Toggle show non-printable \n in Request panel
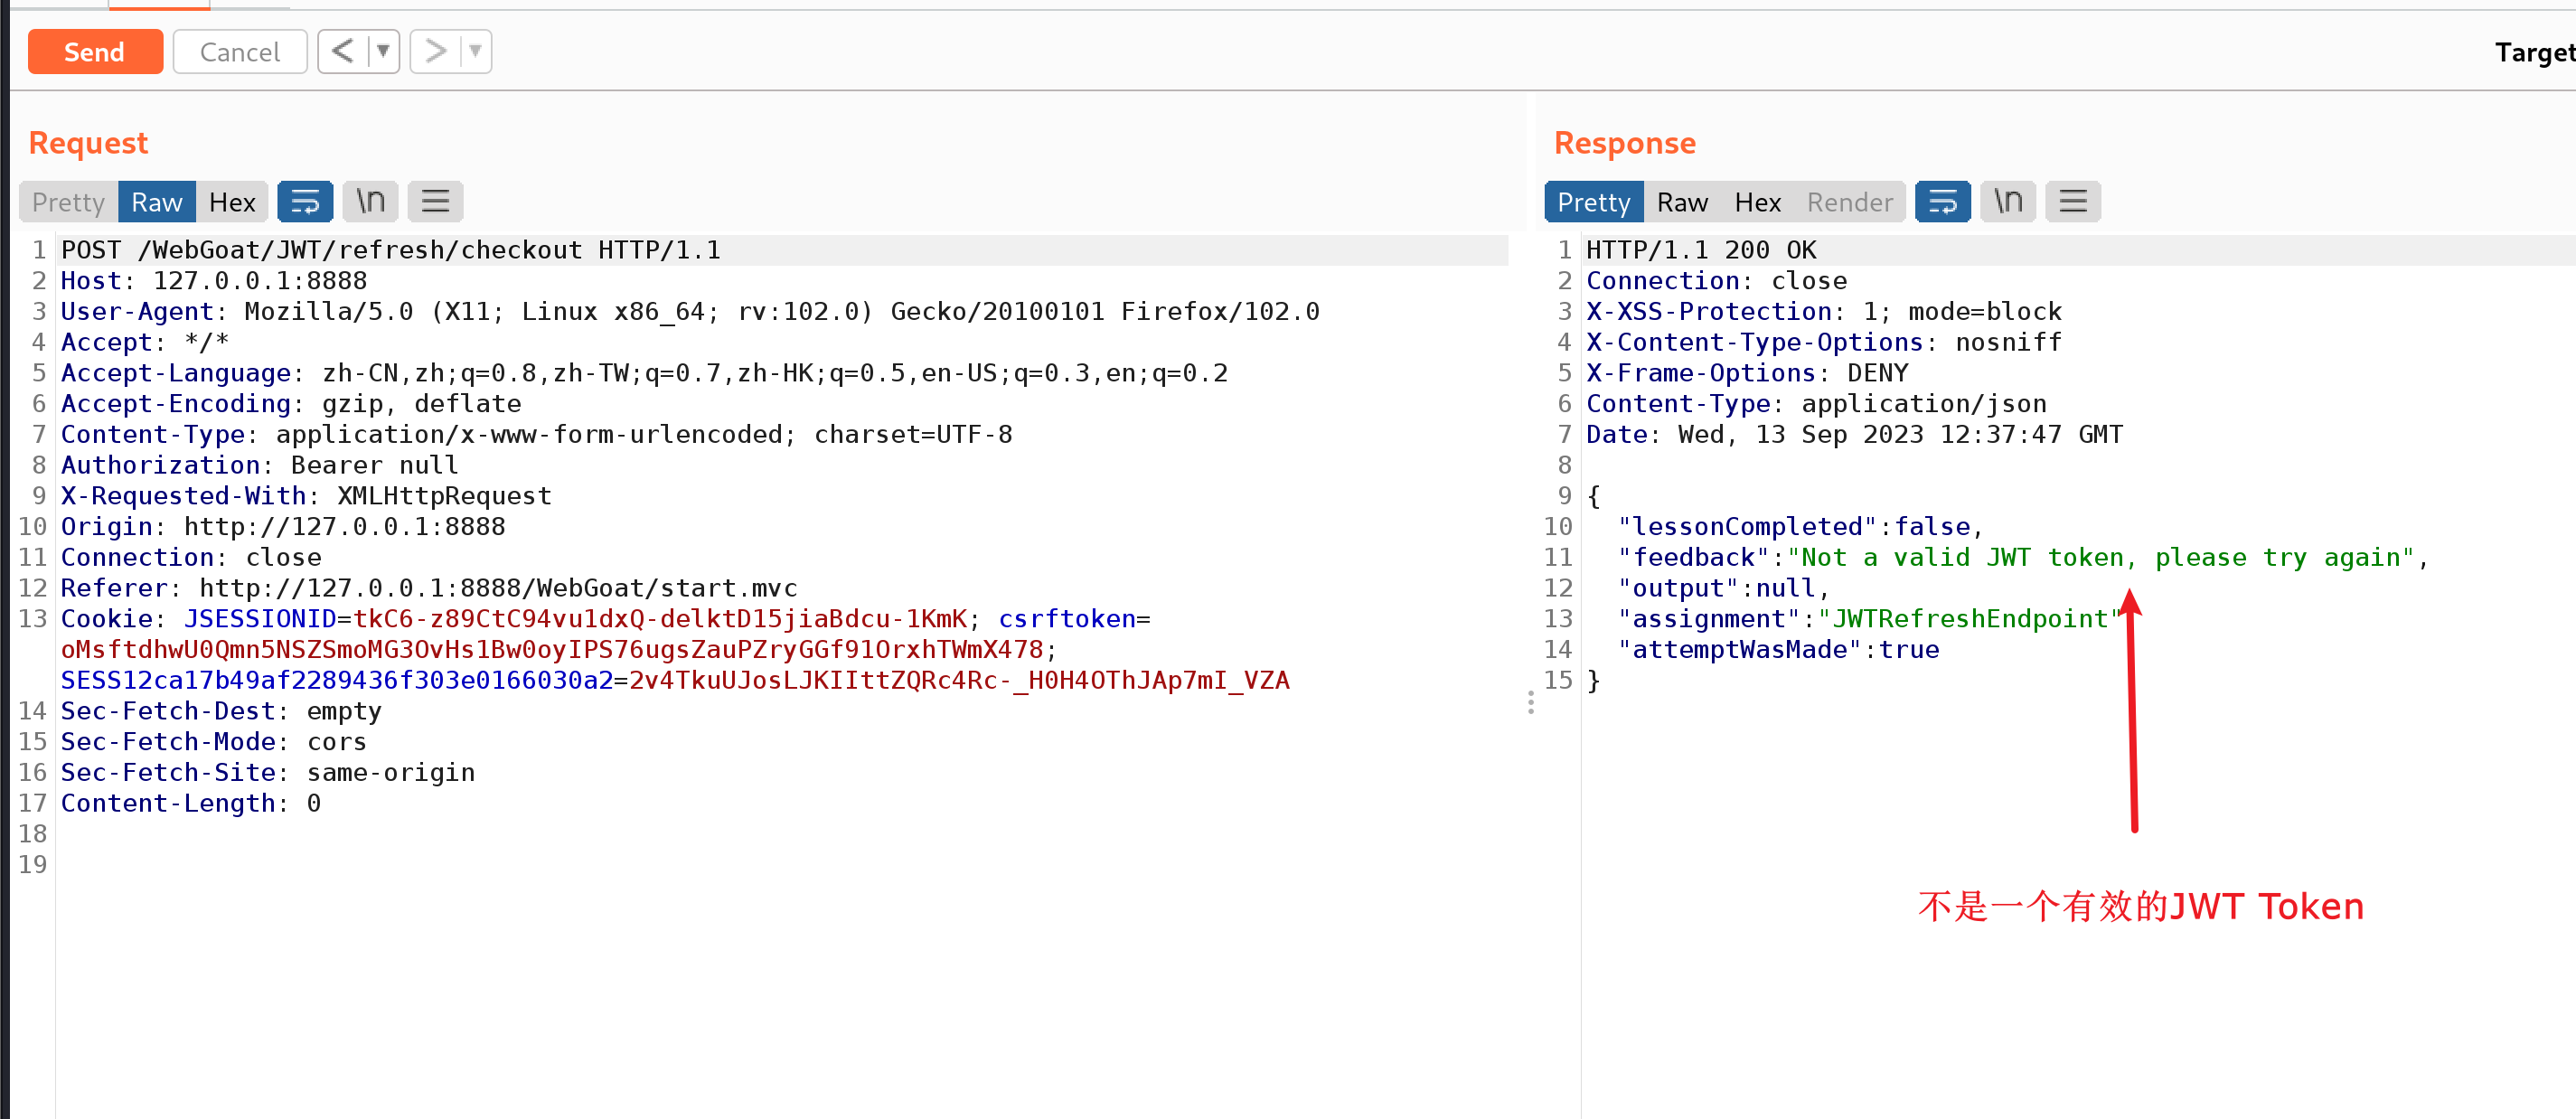 pos(370,202)
